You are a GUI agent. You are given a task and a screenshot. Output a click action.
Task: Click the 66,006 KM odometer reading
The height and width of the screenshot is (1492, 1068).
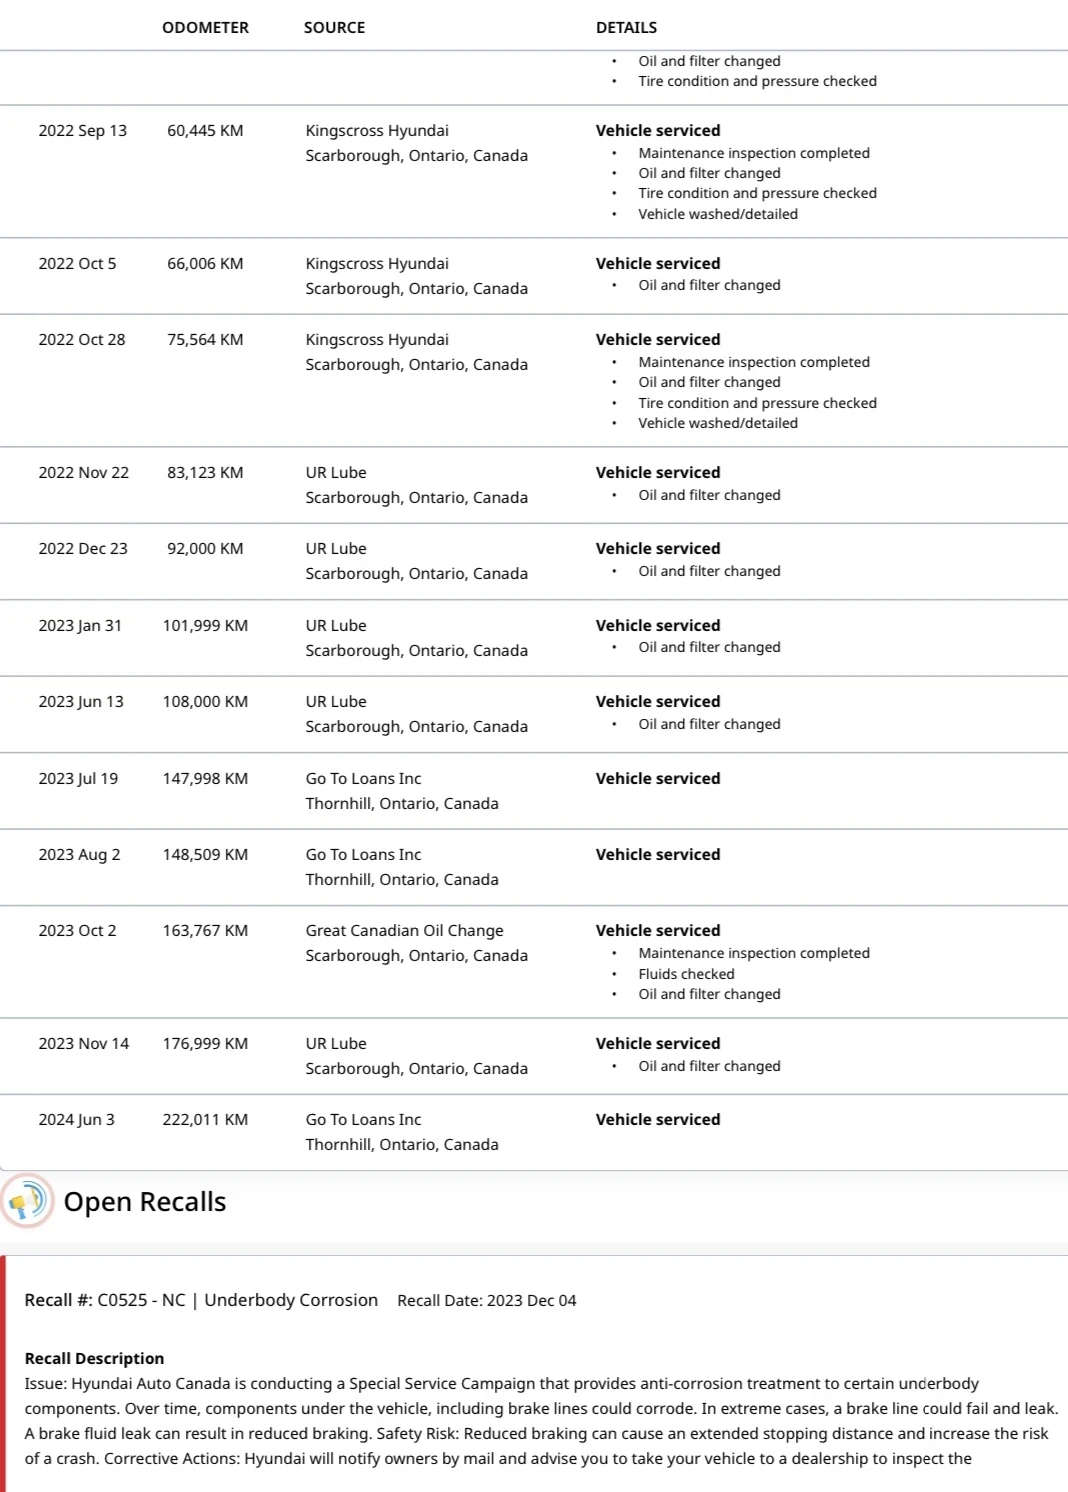point(205,264)
